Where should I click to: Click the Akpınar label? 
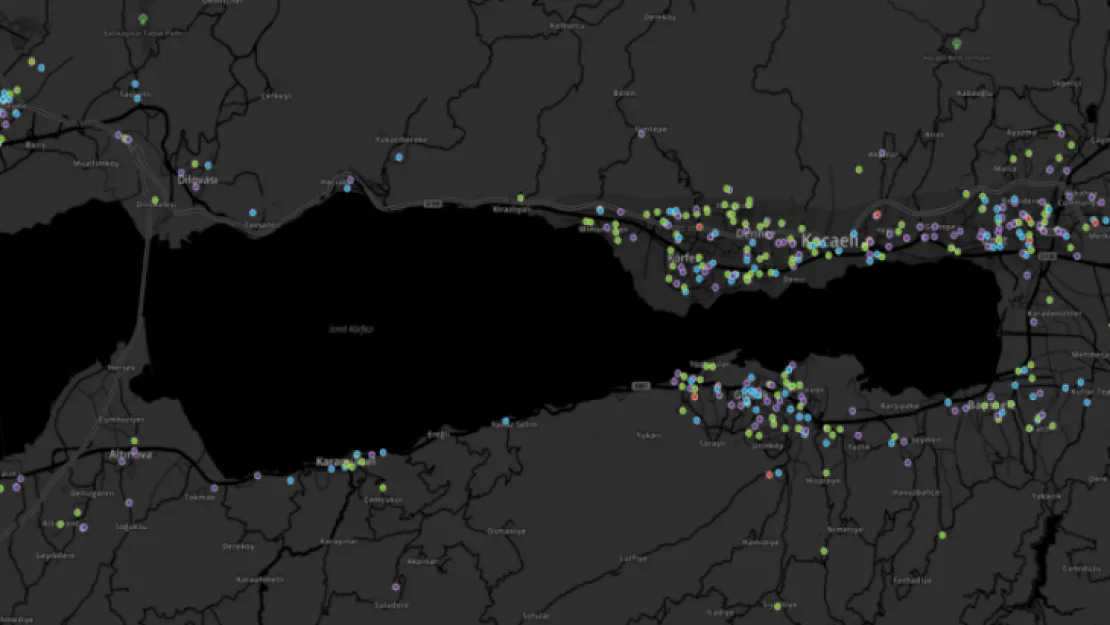422,561
